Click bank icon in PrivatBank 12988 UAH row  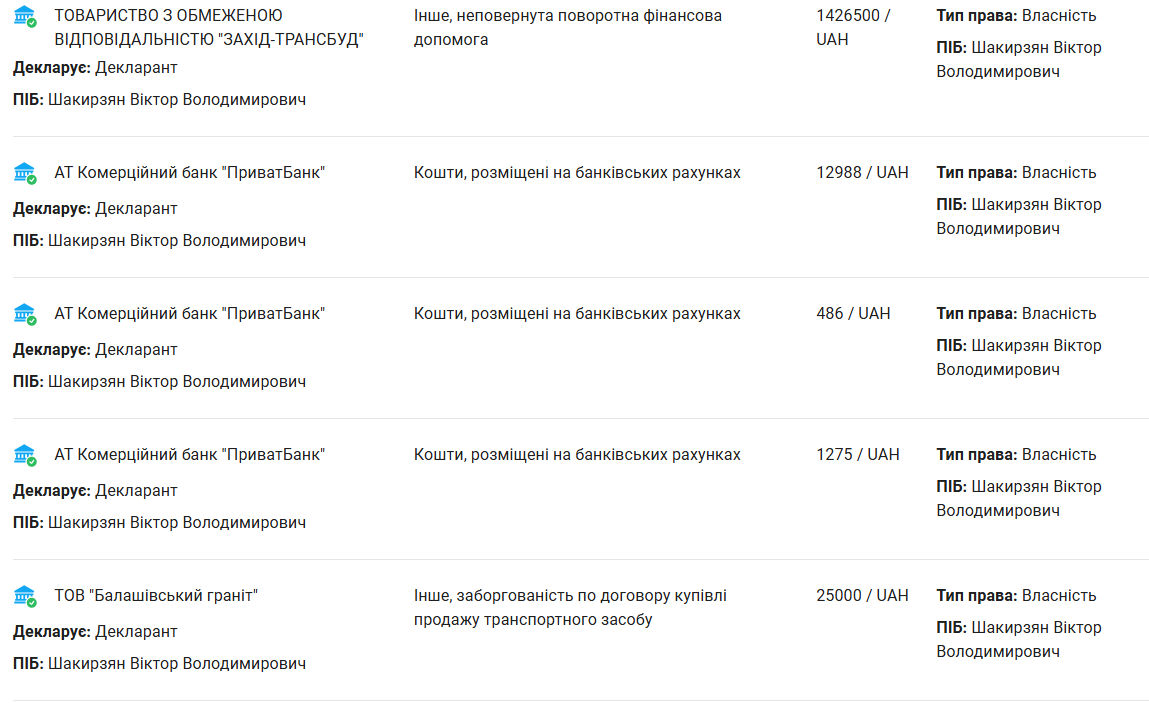(25, 173)
